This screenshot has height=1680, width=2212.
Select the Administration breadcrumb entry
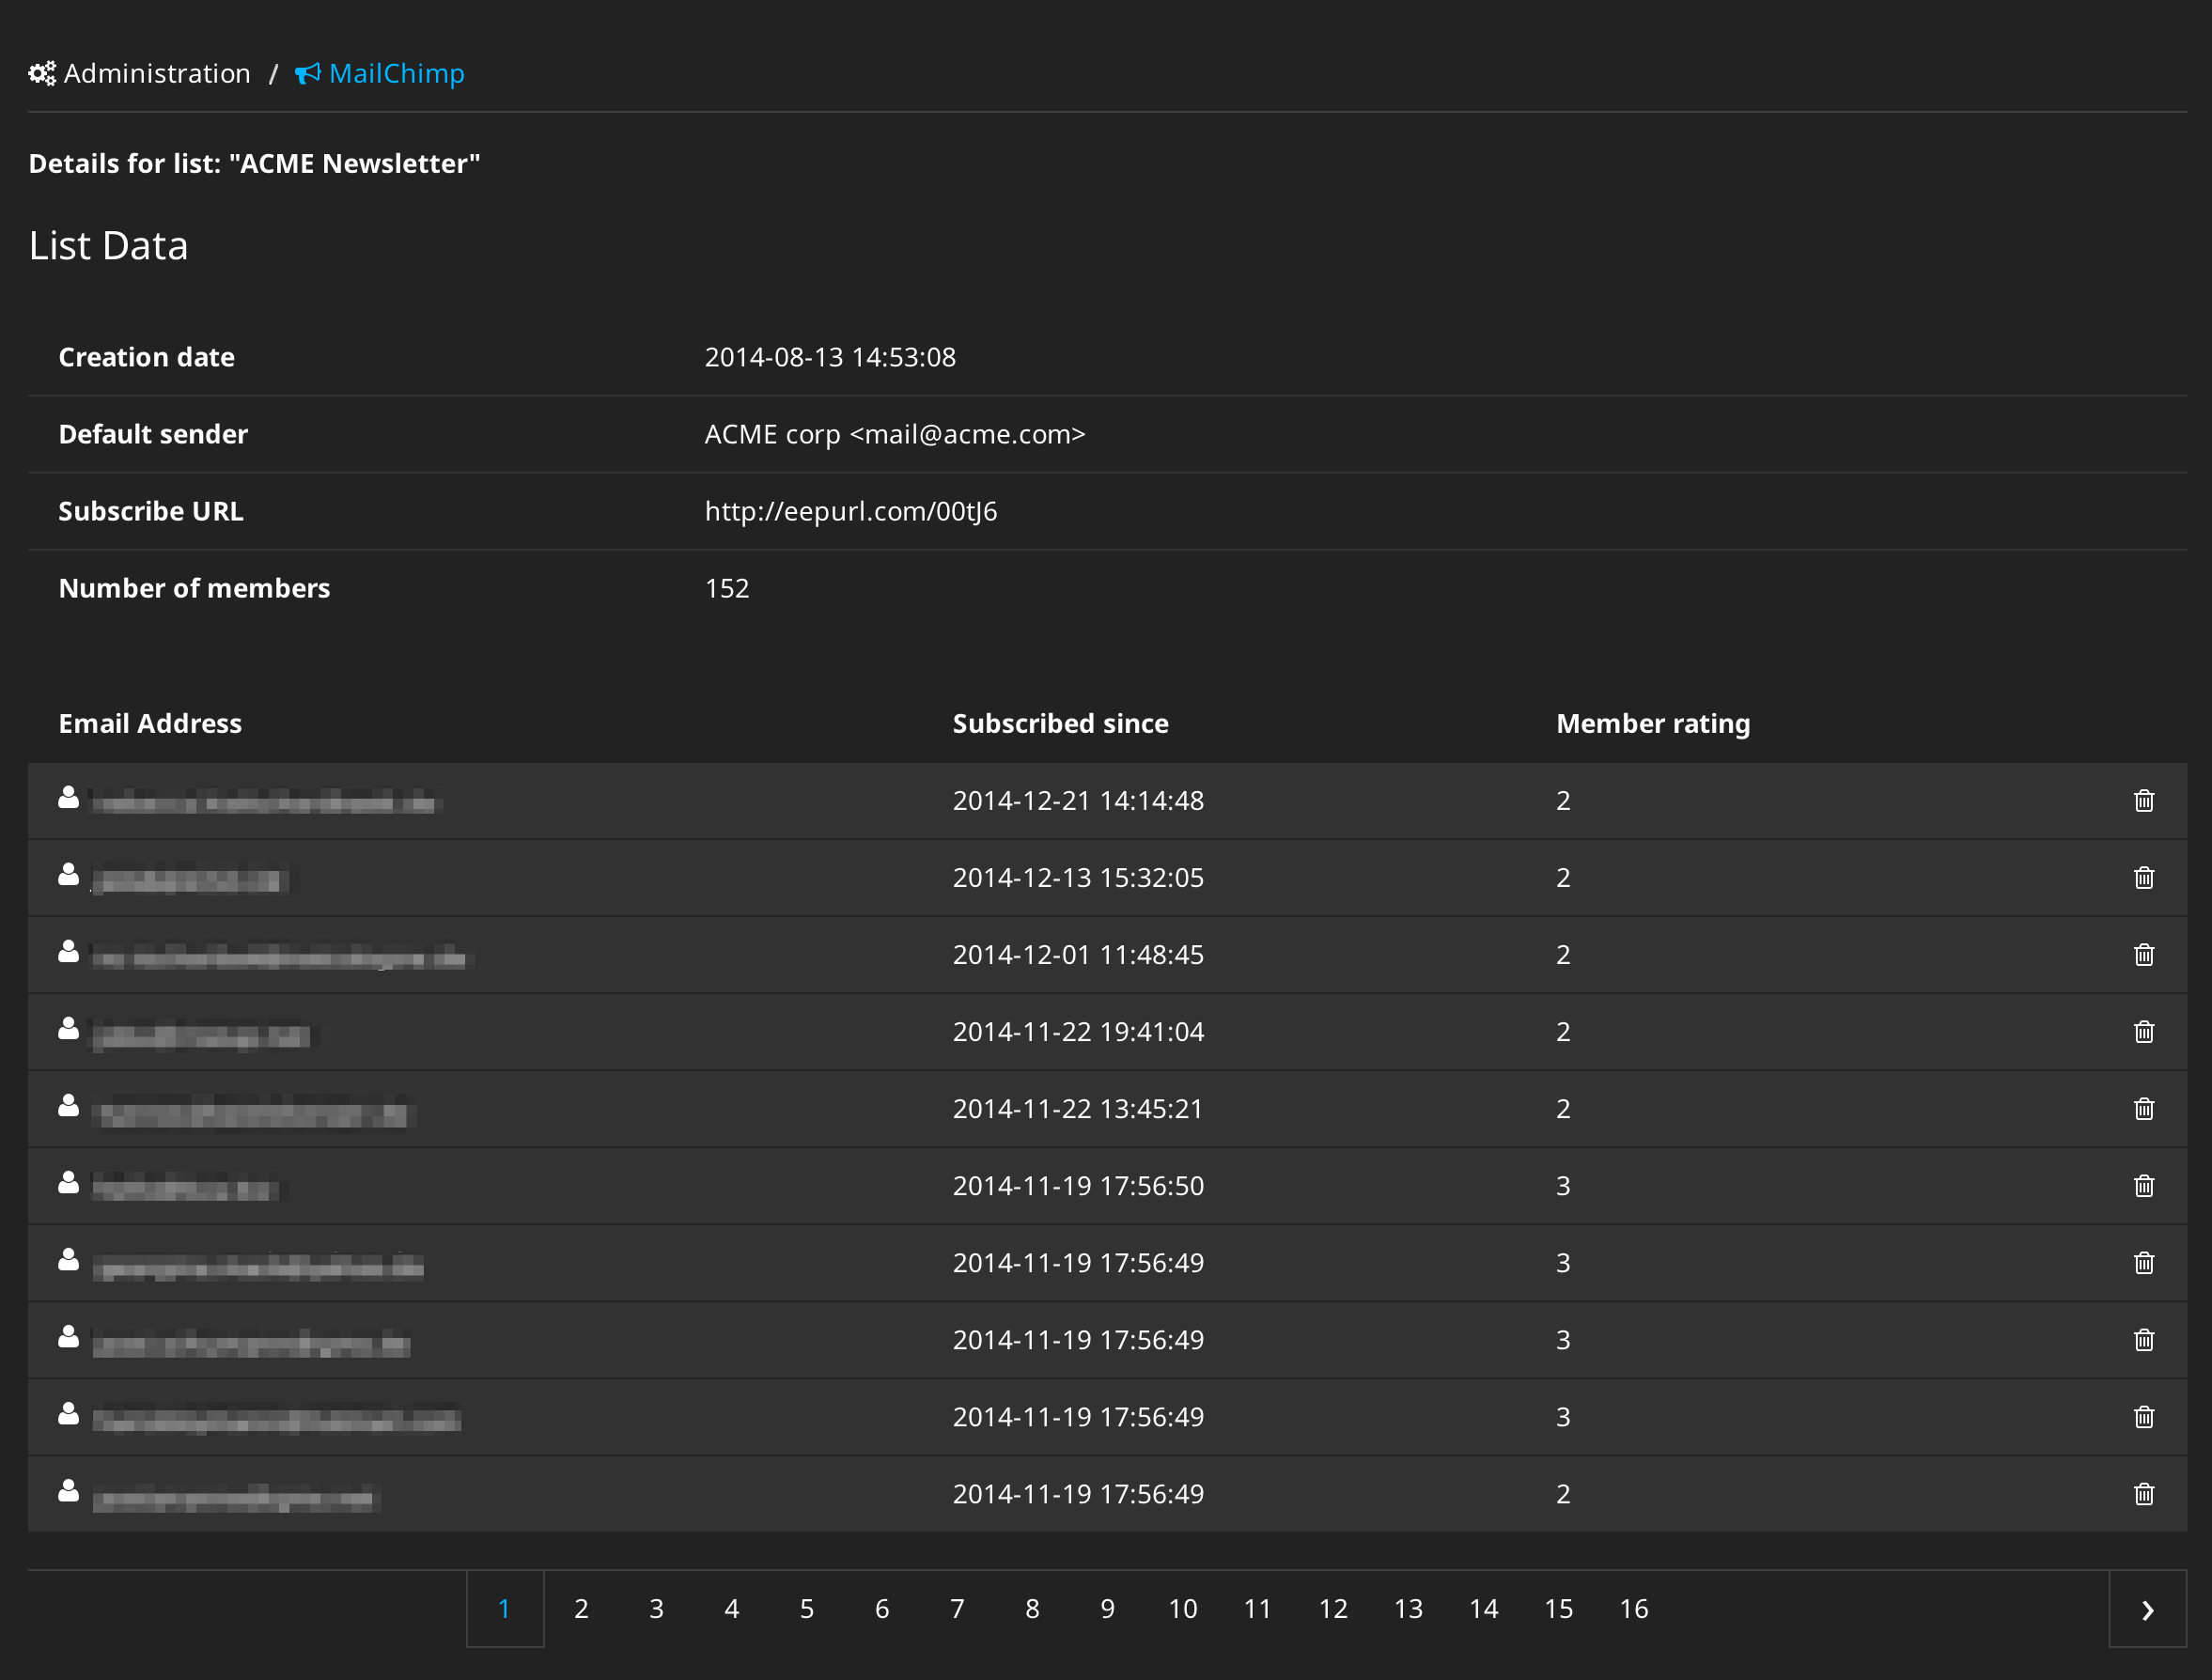click(157, 73)
